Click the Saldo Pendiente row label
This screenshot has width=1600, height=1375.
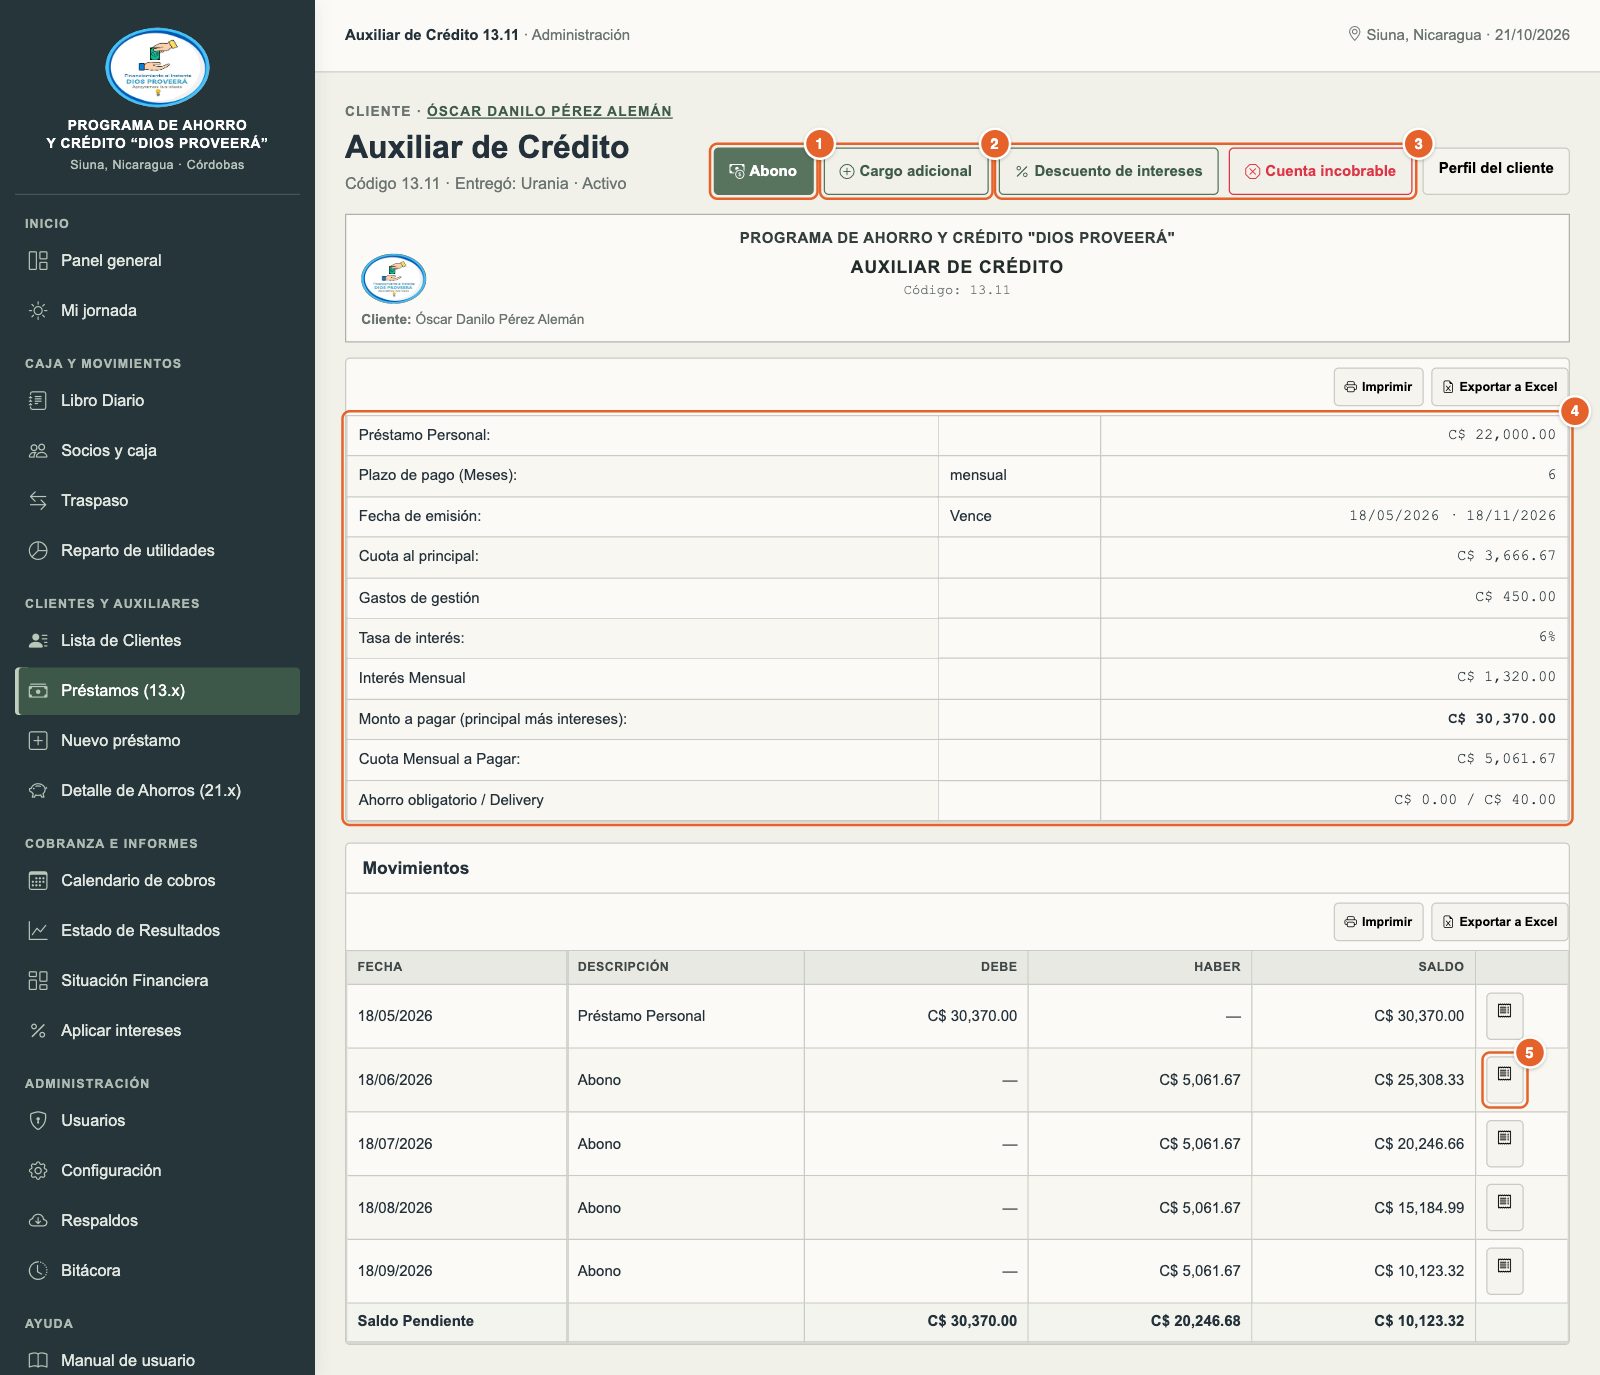[x=416, y=1321]
